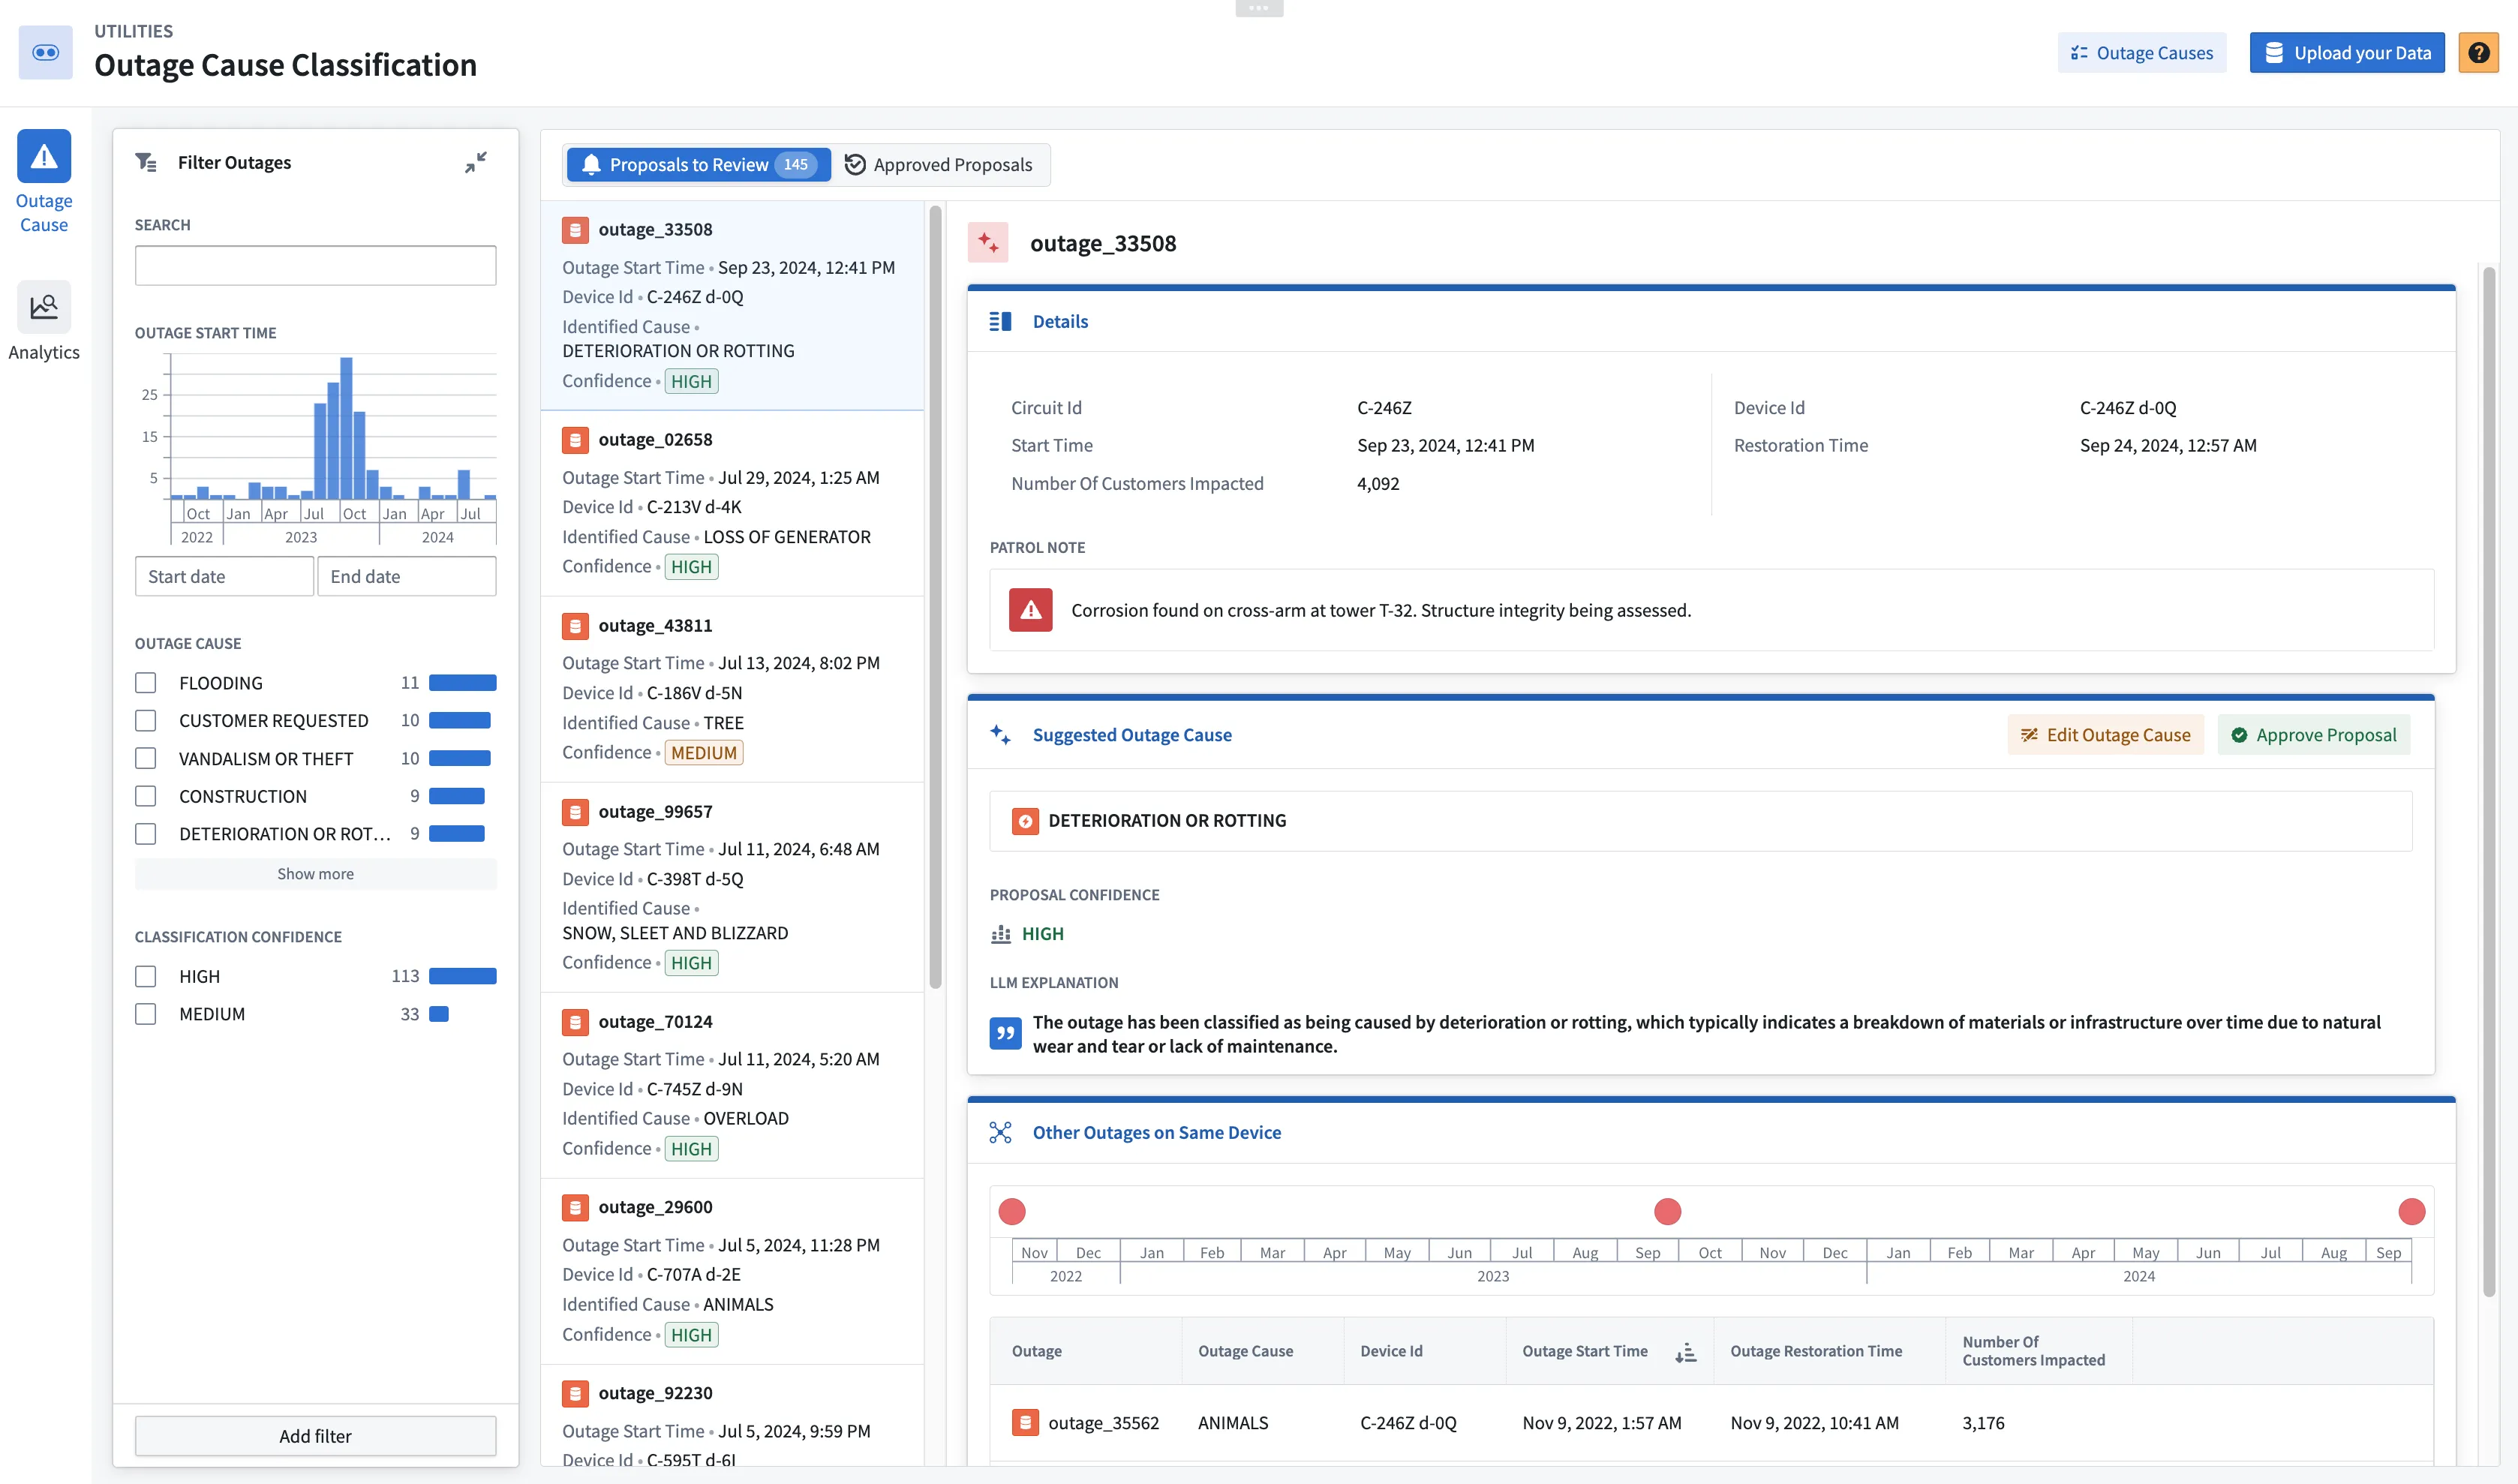Viewport: 2518px width, 1484px height.
Task: Enable the VANDALISM OR THEFT checkbox
Action: coord(146,759)
